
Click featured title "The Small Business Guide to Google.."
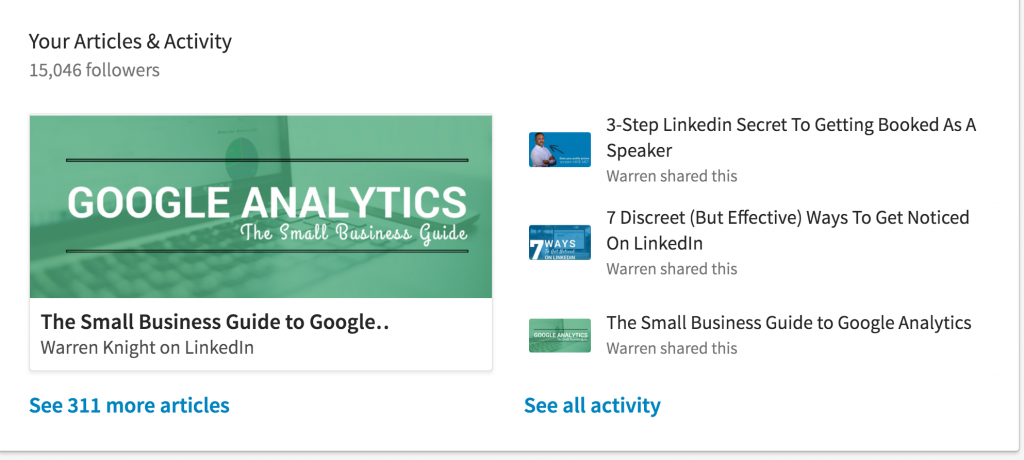(215, 321)
